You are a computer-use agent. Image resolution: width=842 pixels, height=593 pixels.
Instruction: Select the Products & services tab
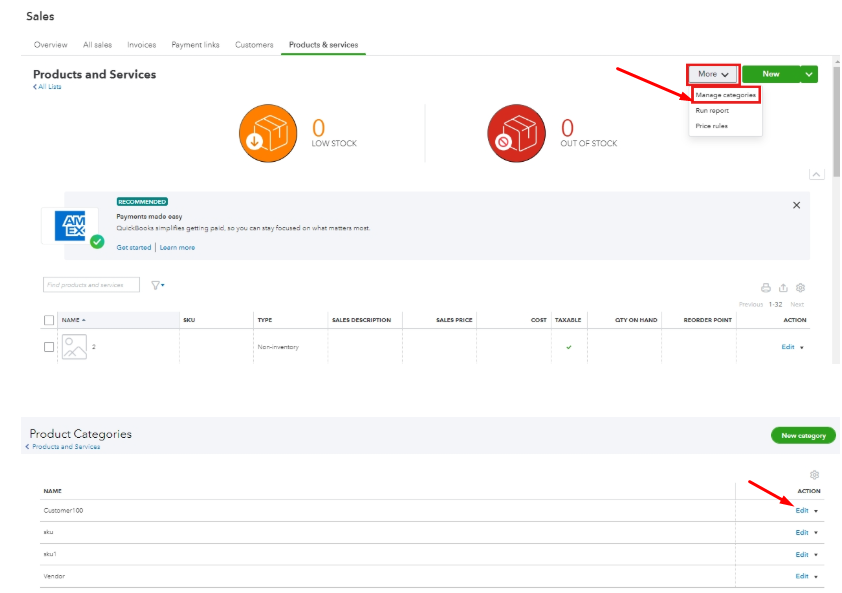pos(323,45)
